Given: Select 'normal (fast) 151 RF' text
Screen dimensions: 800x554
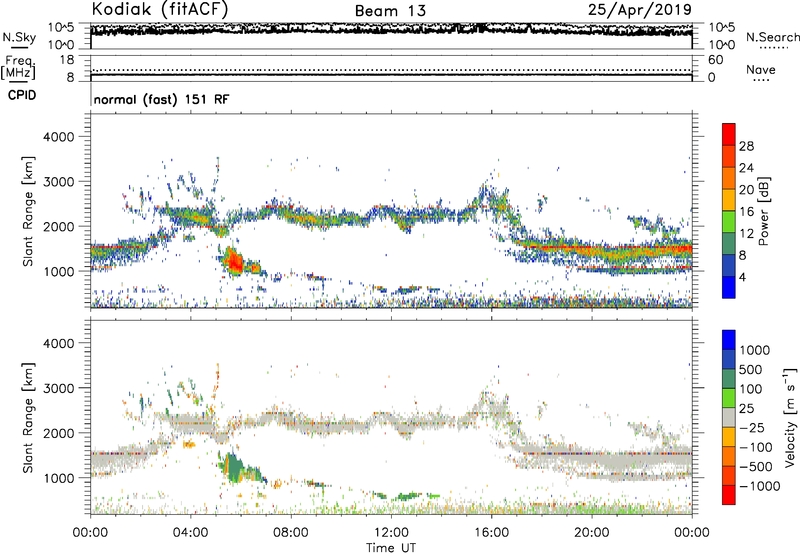Looking at the screenshot, I should [161, 99].
